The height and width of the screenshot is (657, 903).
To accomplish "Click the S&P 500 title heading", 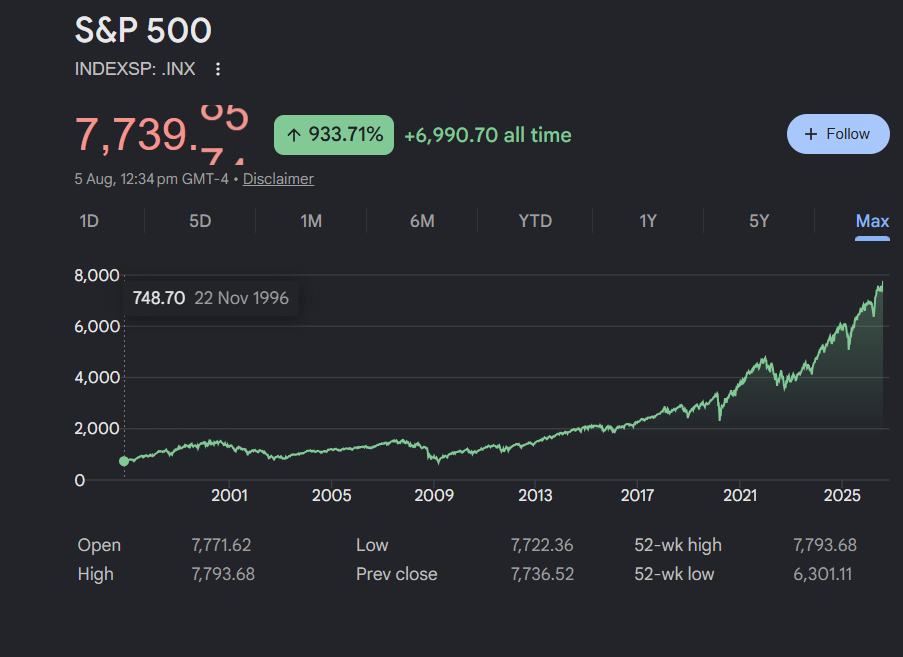I will [x=143, y=30].
